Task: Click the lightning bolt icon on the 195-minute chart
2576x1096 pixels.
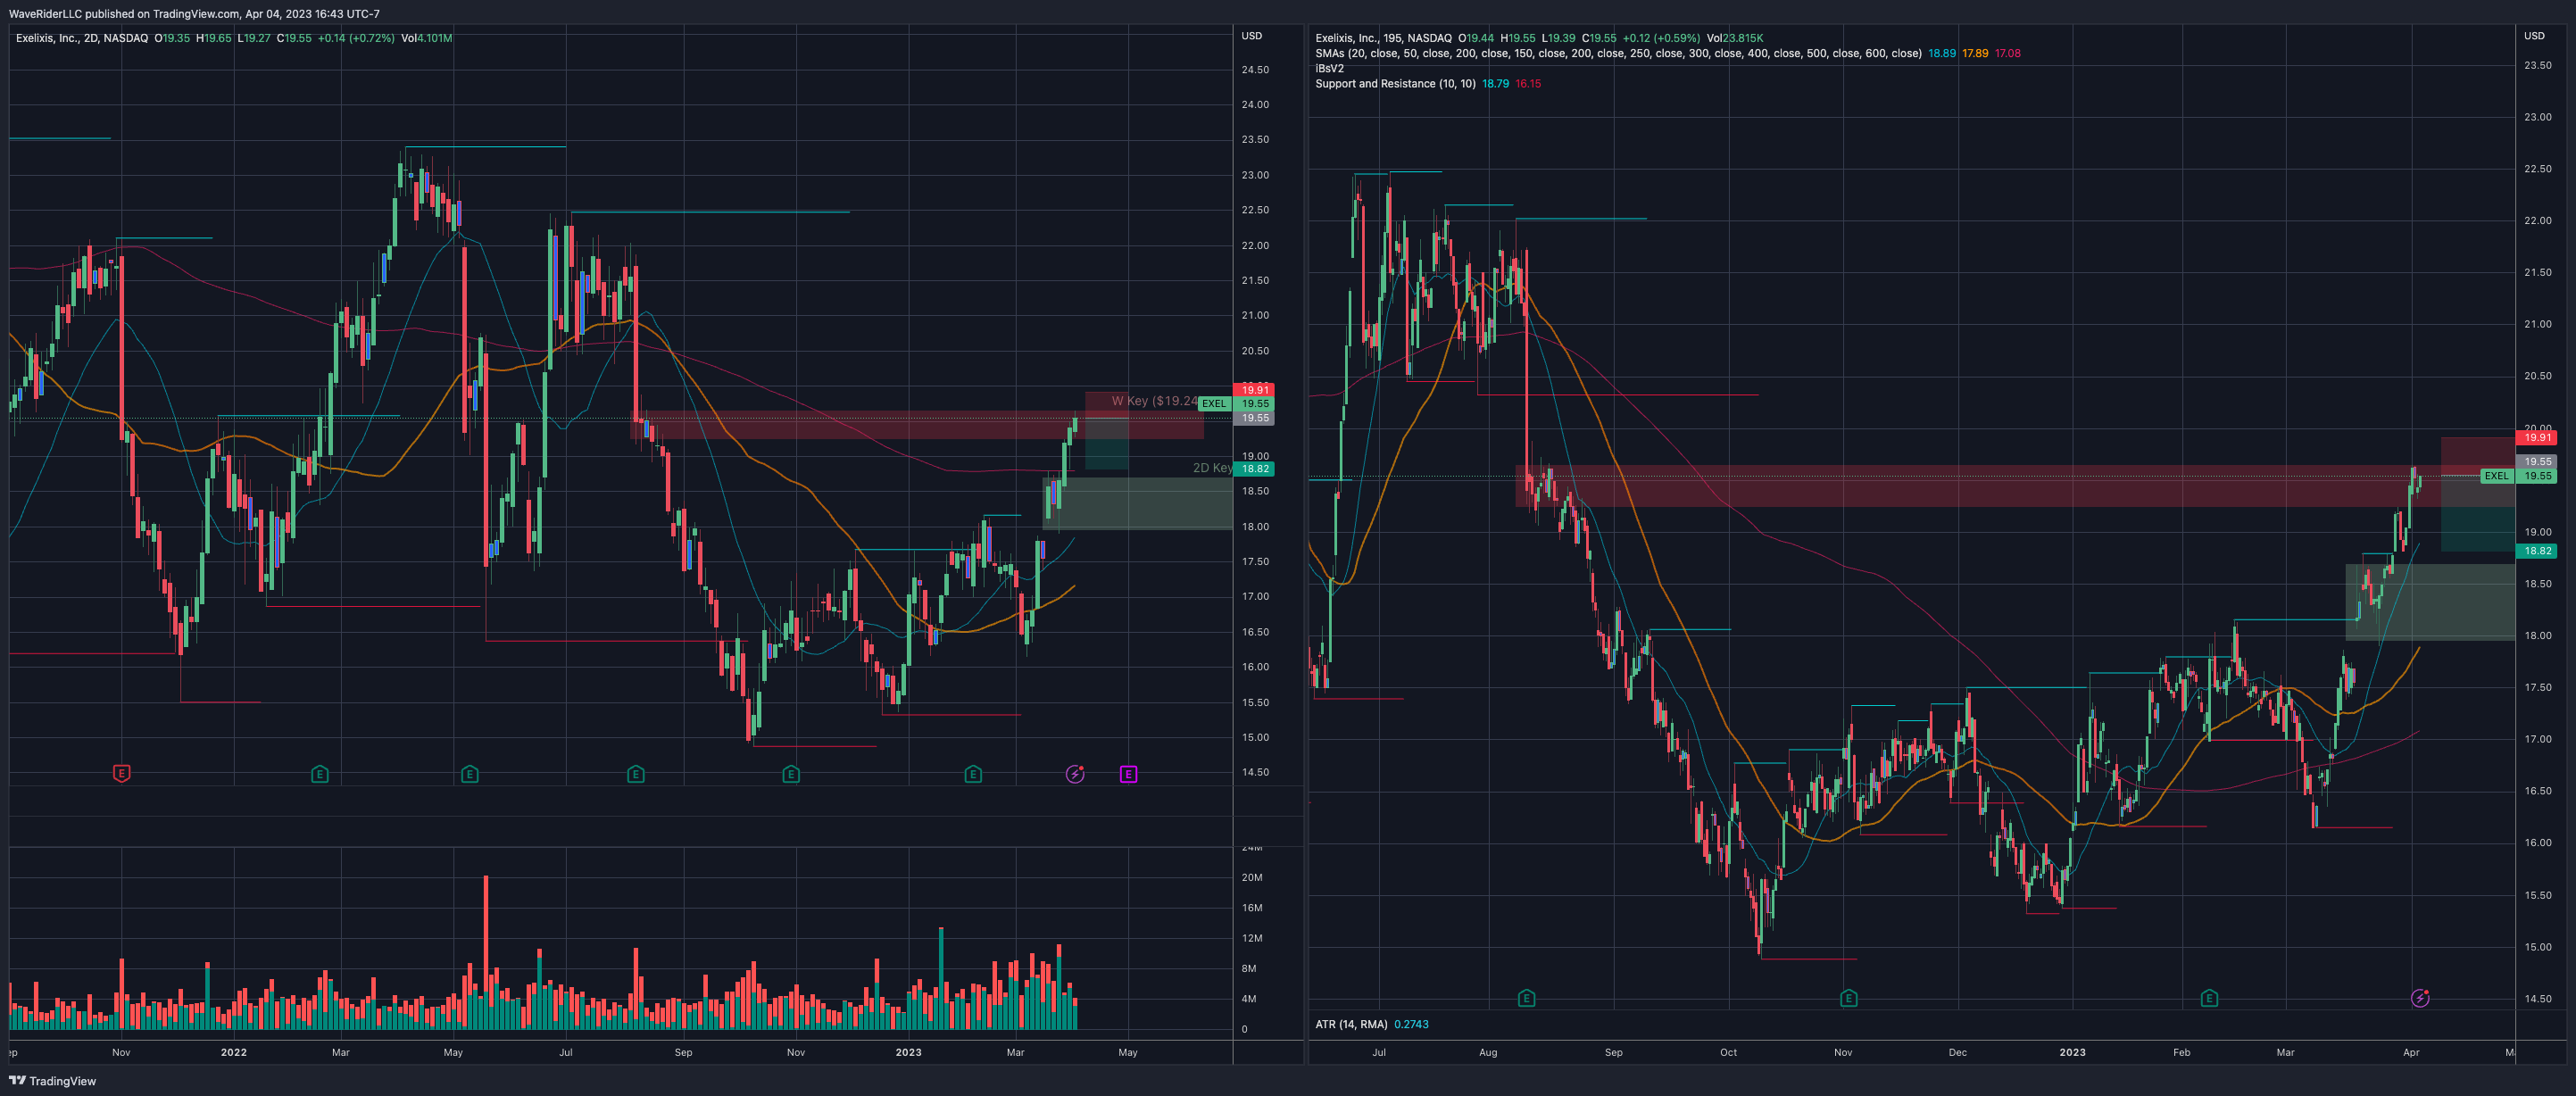Action: pyautogui.click(x=2419, y=996)
